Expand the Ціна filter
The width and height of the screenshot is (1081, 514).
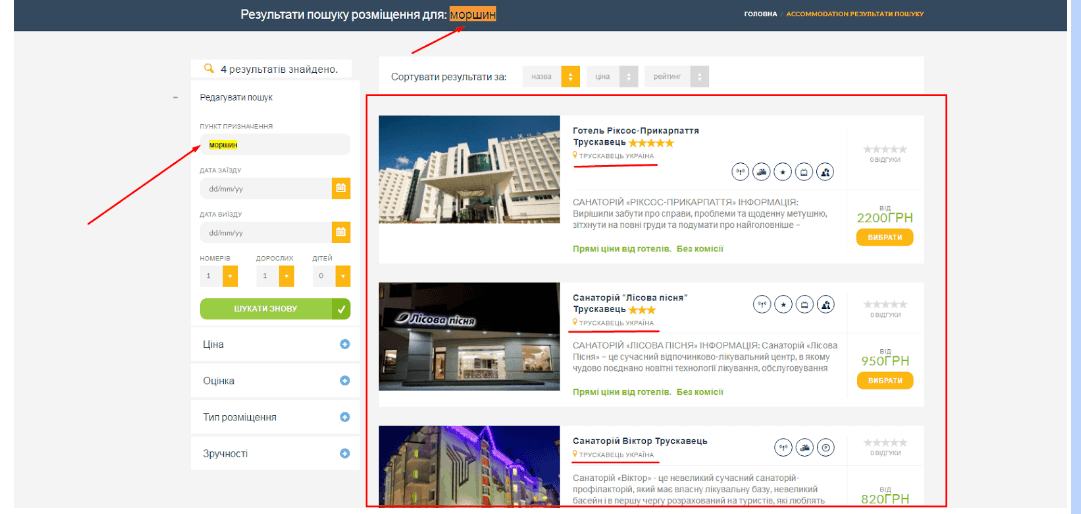click(345, 345)
